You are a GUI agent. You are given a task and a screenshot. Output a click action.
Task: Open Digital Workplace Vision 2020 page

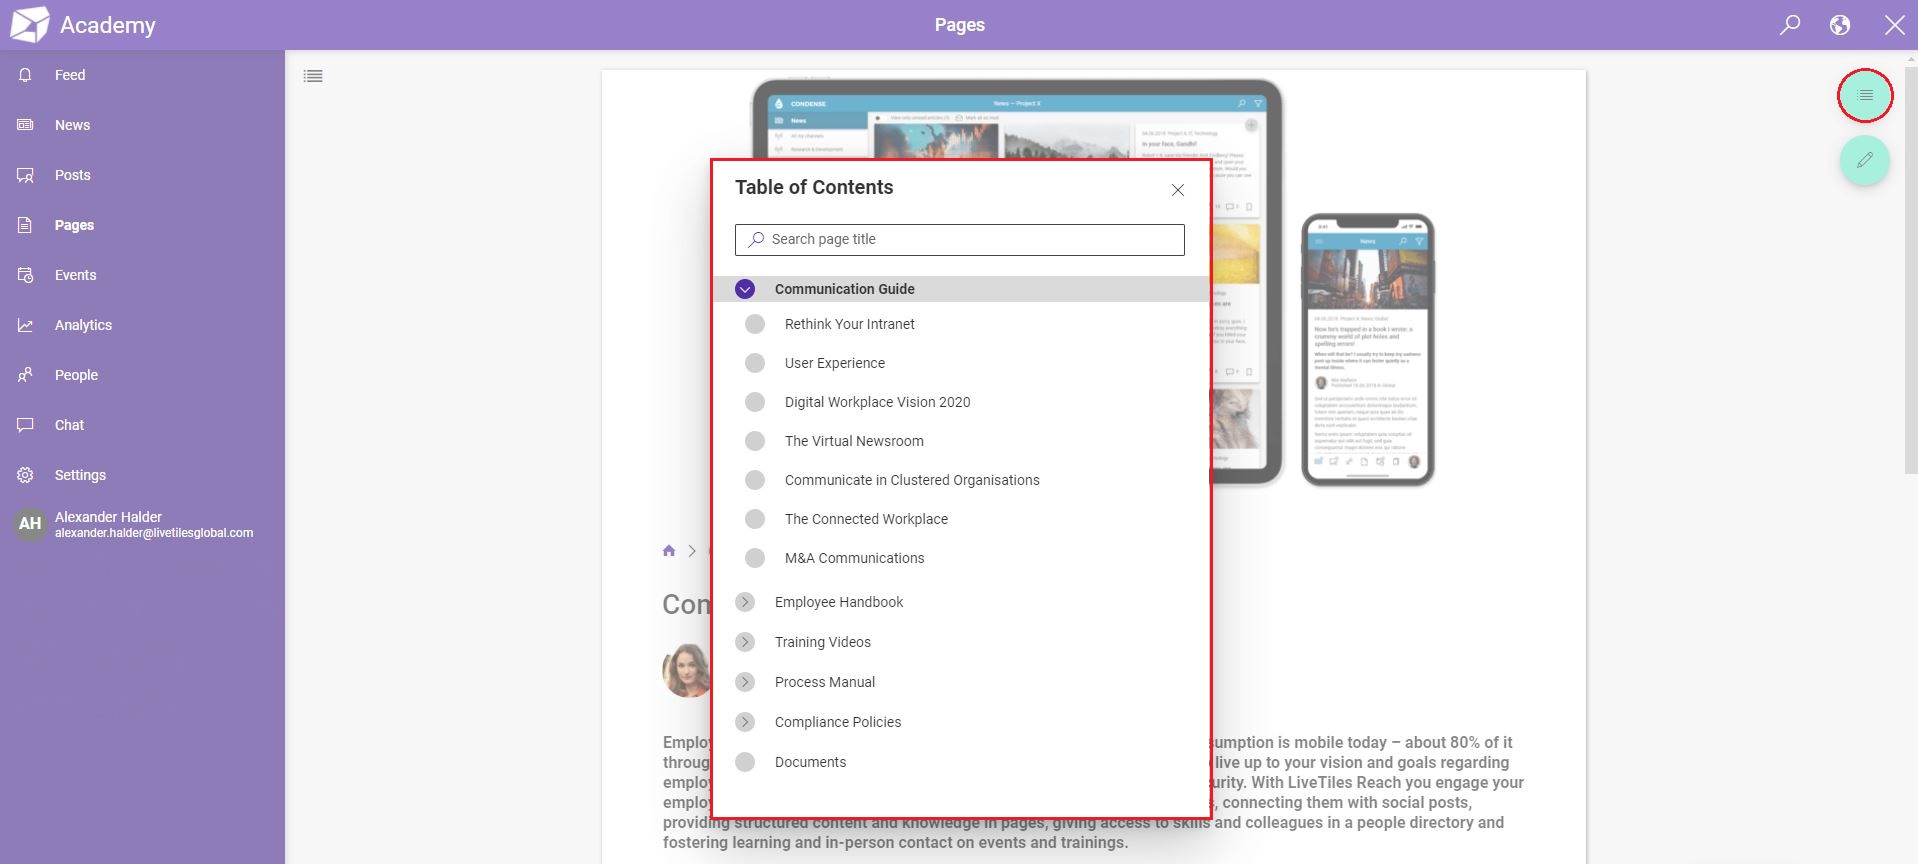(877, 402)
